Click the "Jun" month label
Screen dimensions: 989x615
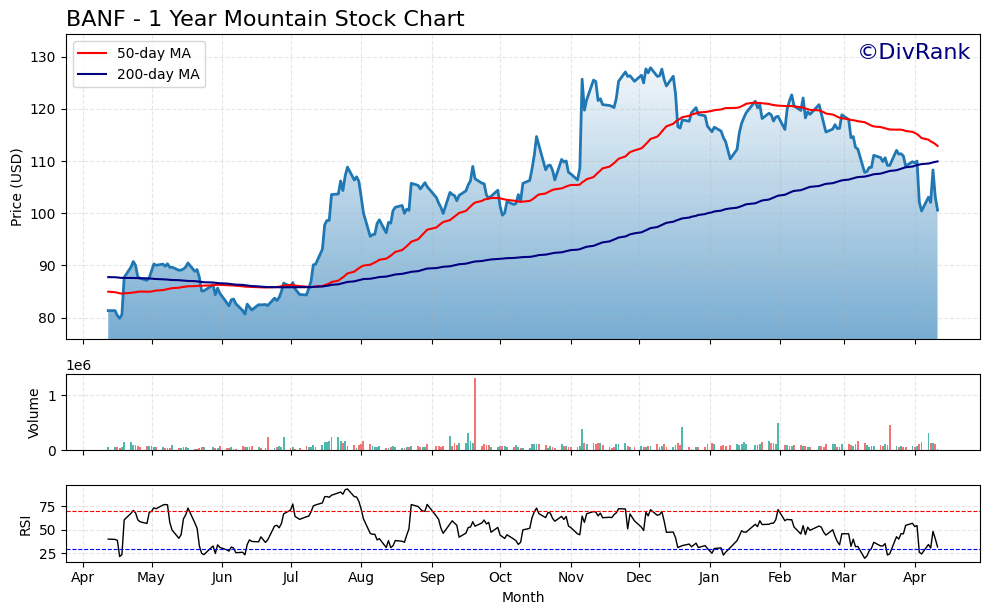pos(222,577)
